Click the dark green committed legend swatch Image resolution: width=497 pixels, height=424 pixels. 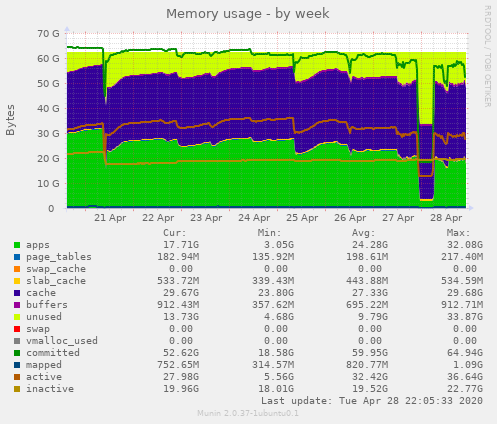point(17,353)
